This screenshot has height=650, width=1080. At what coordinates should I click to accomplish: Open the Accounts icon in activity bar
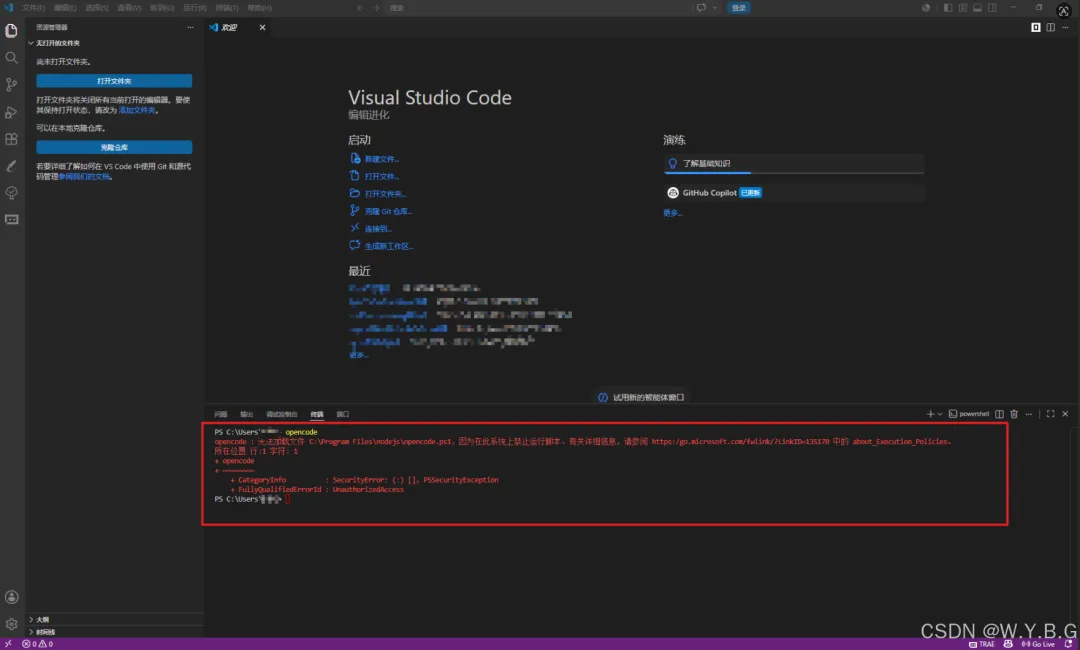click(x=12, y=597)
